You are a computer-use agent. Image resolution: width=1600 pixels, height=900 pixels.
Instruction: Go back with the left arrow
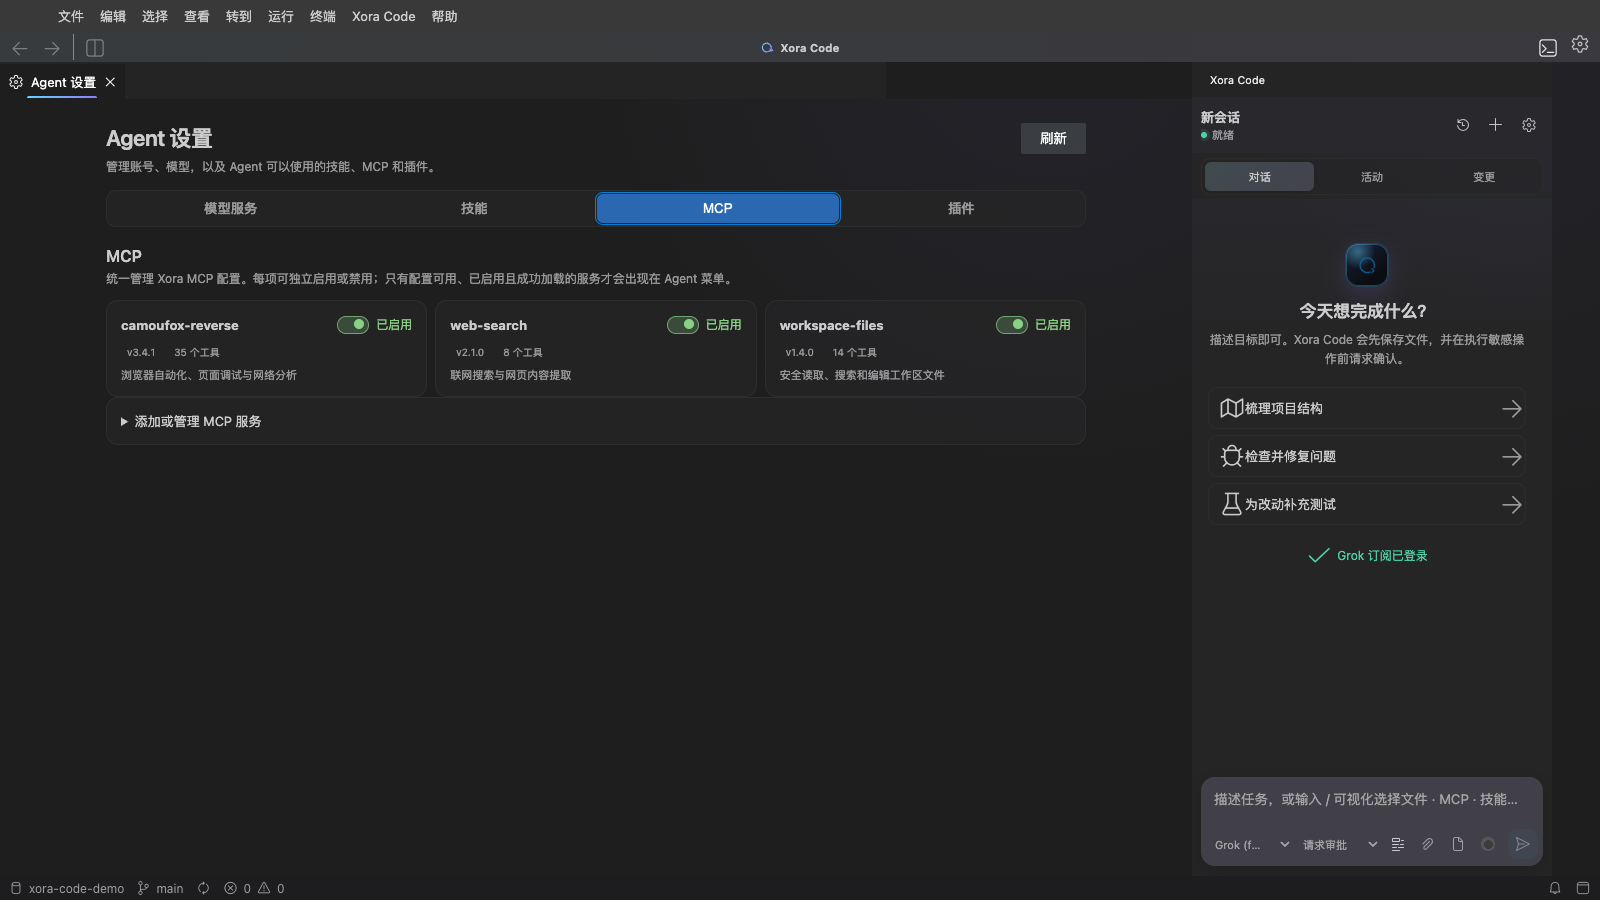[x=20, y=48]
